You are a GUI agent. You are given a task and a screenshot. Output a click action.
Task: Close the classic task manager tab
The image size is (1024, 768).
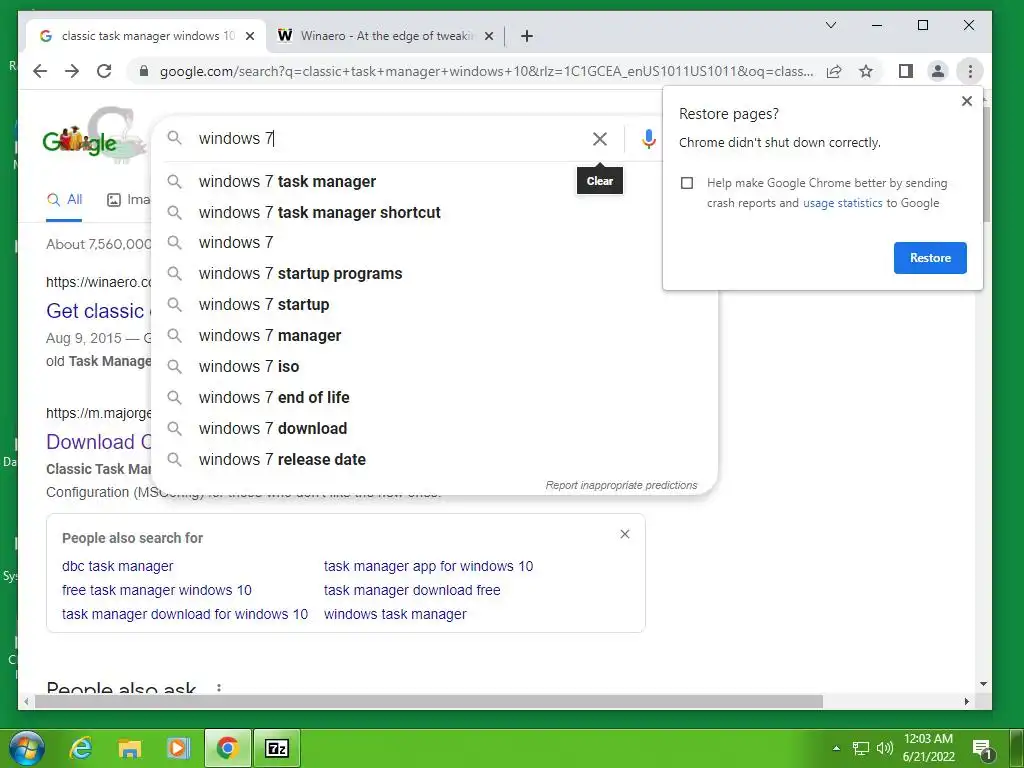click(249, 36)
